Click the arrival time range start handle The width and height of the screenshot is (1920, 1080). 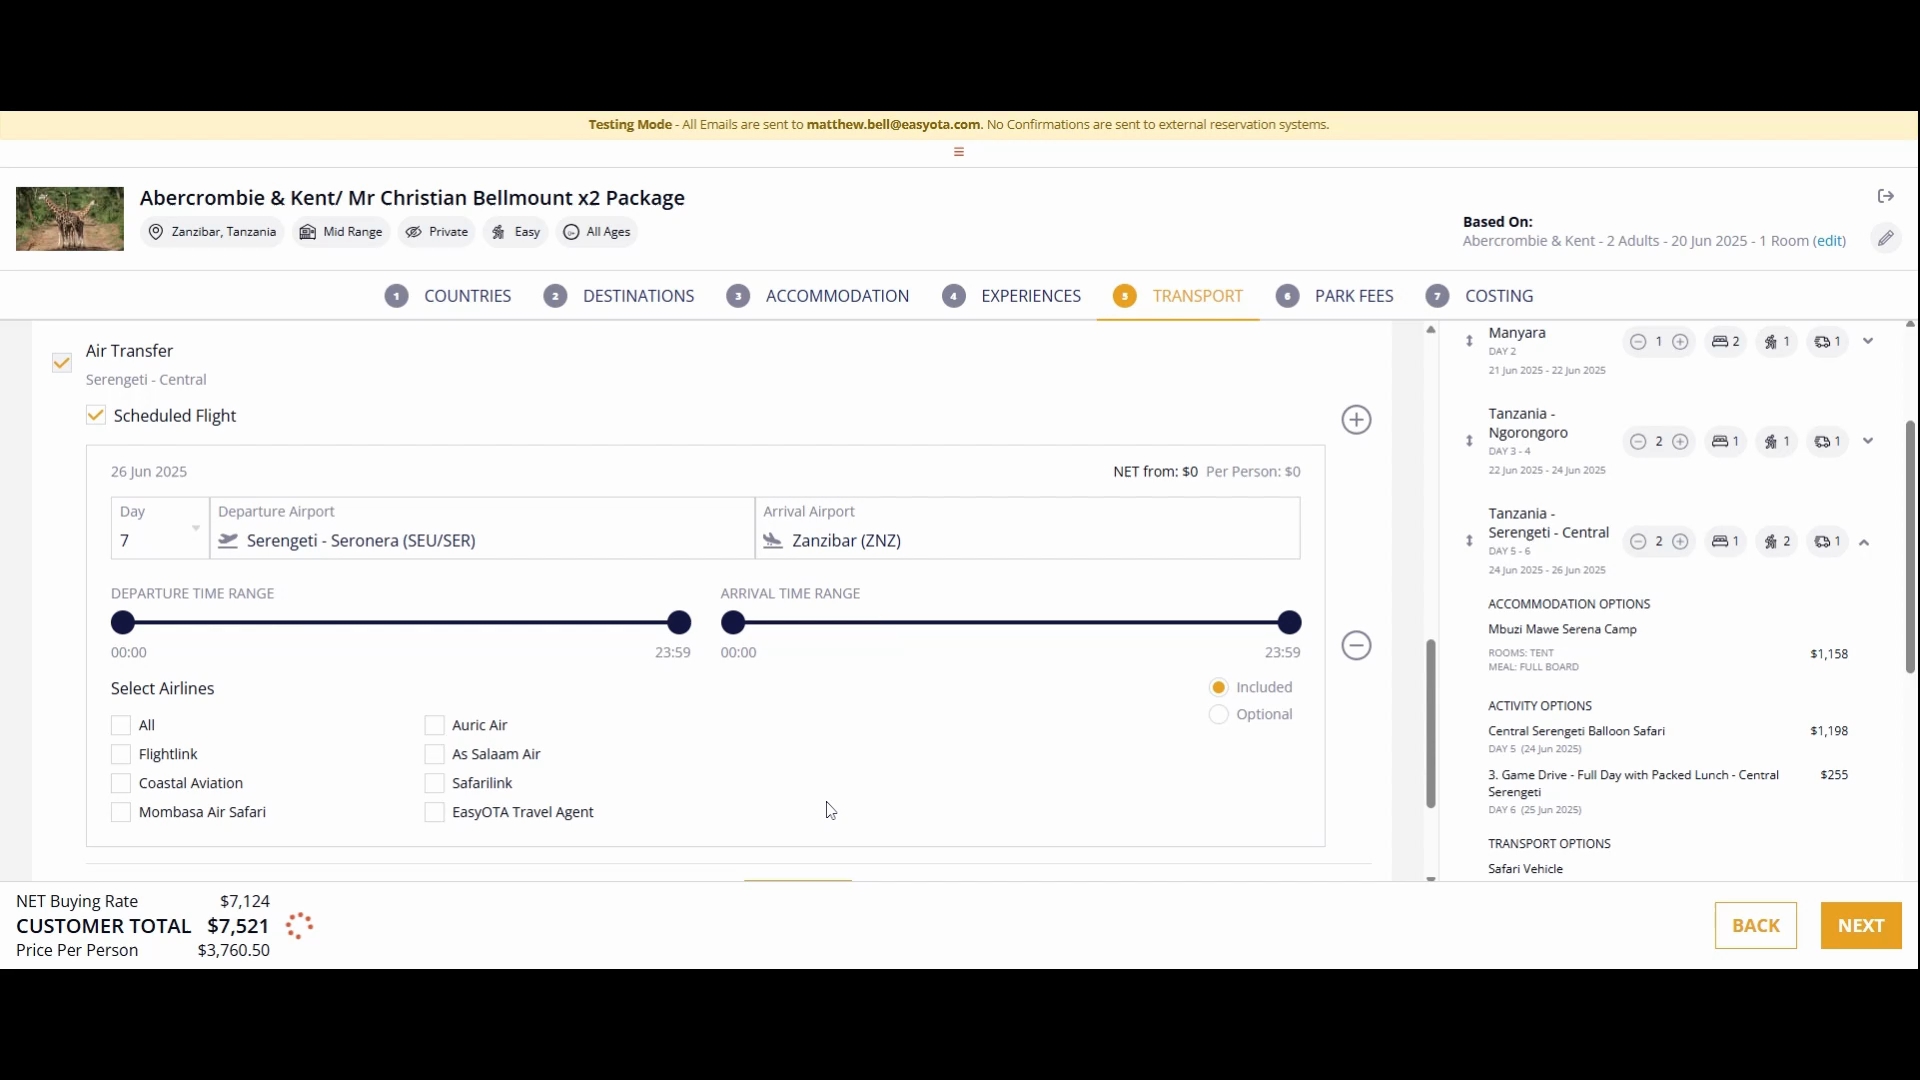click(733, 623)
